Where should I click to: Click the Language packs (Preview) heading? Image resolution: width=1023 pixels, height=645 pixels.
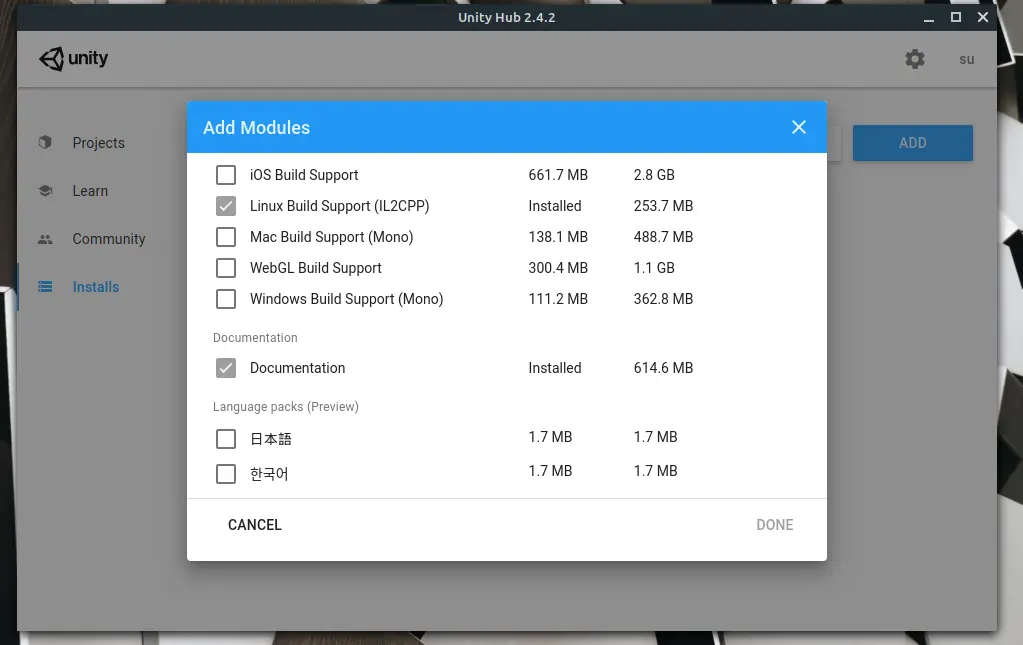click(x=286, y=407)
